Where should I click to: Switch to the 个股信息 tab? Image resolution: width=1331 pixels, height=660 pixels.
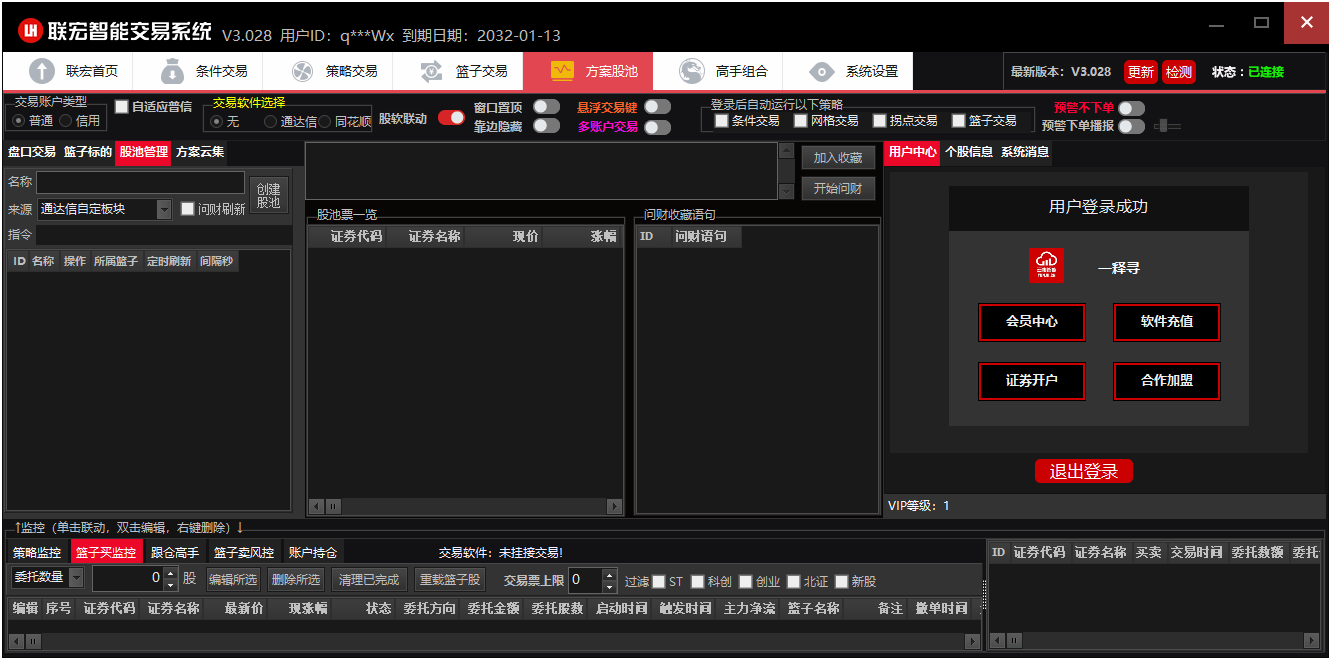tap(968, 152)
